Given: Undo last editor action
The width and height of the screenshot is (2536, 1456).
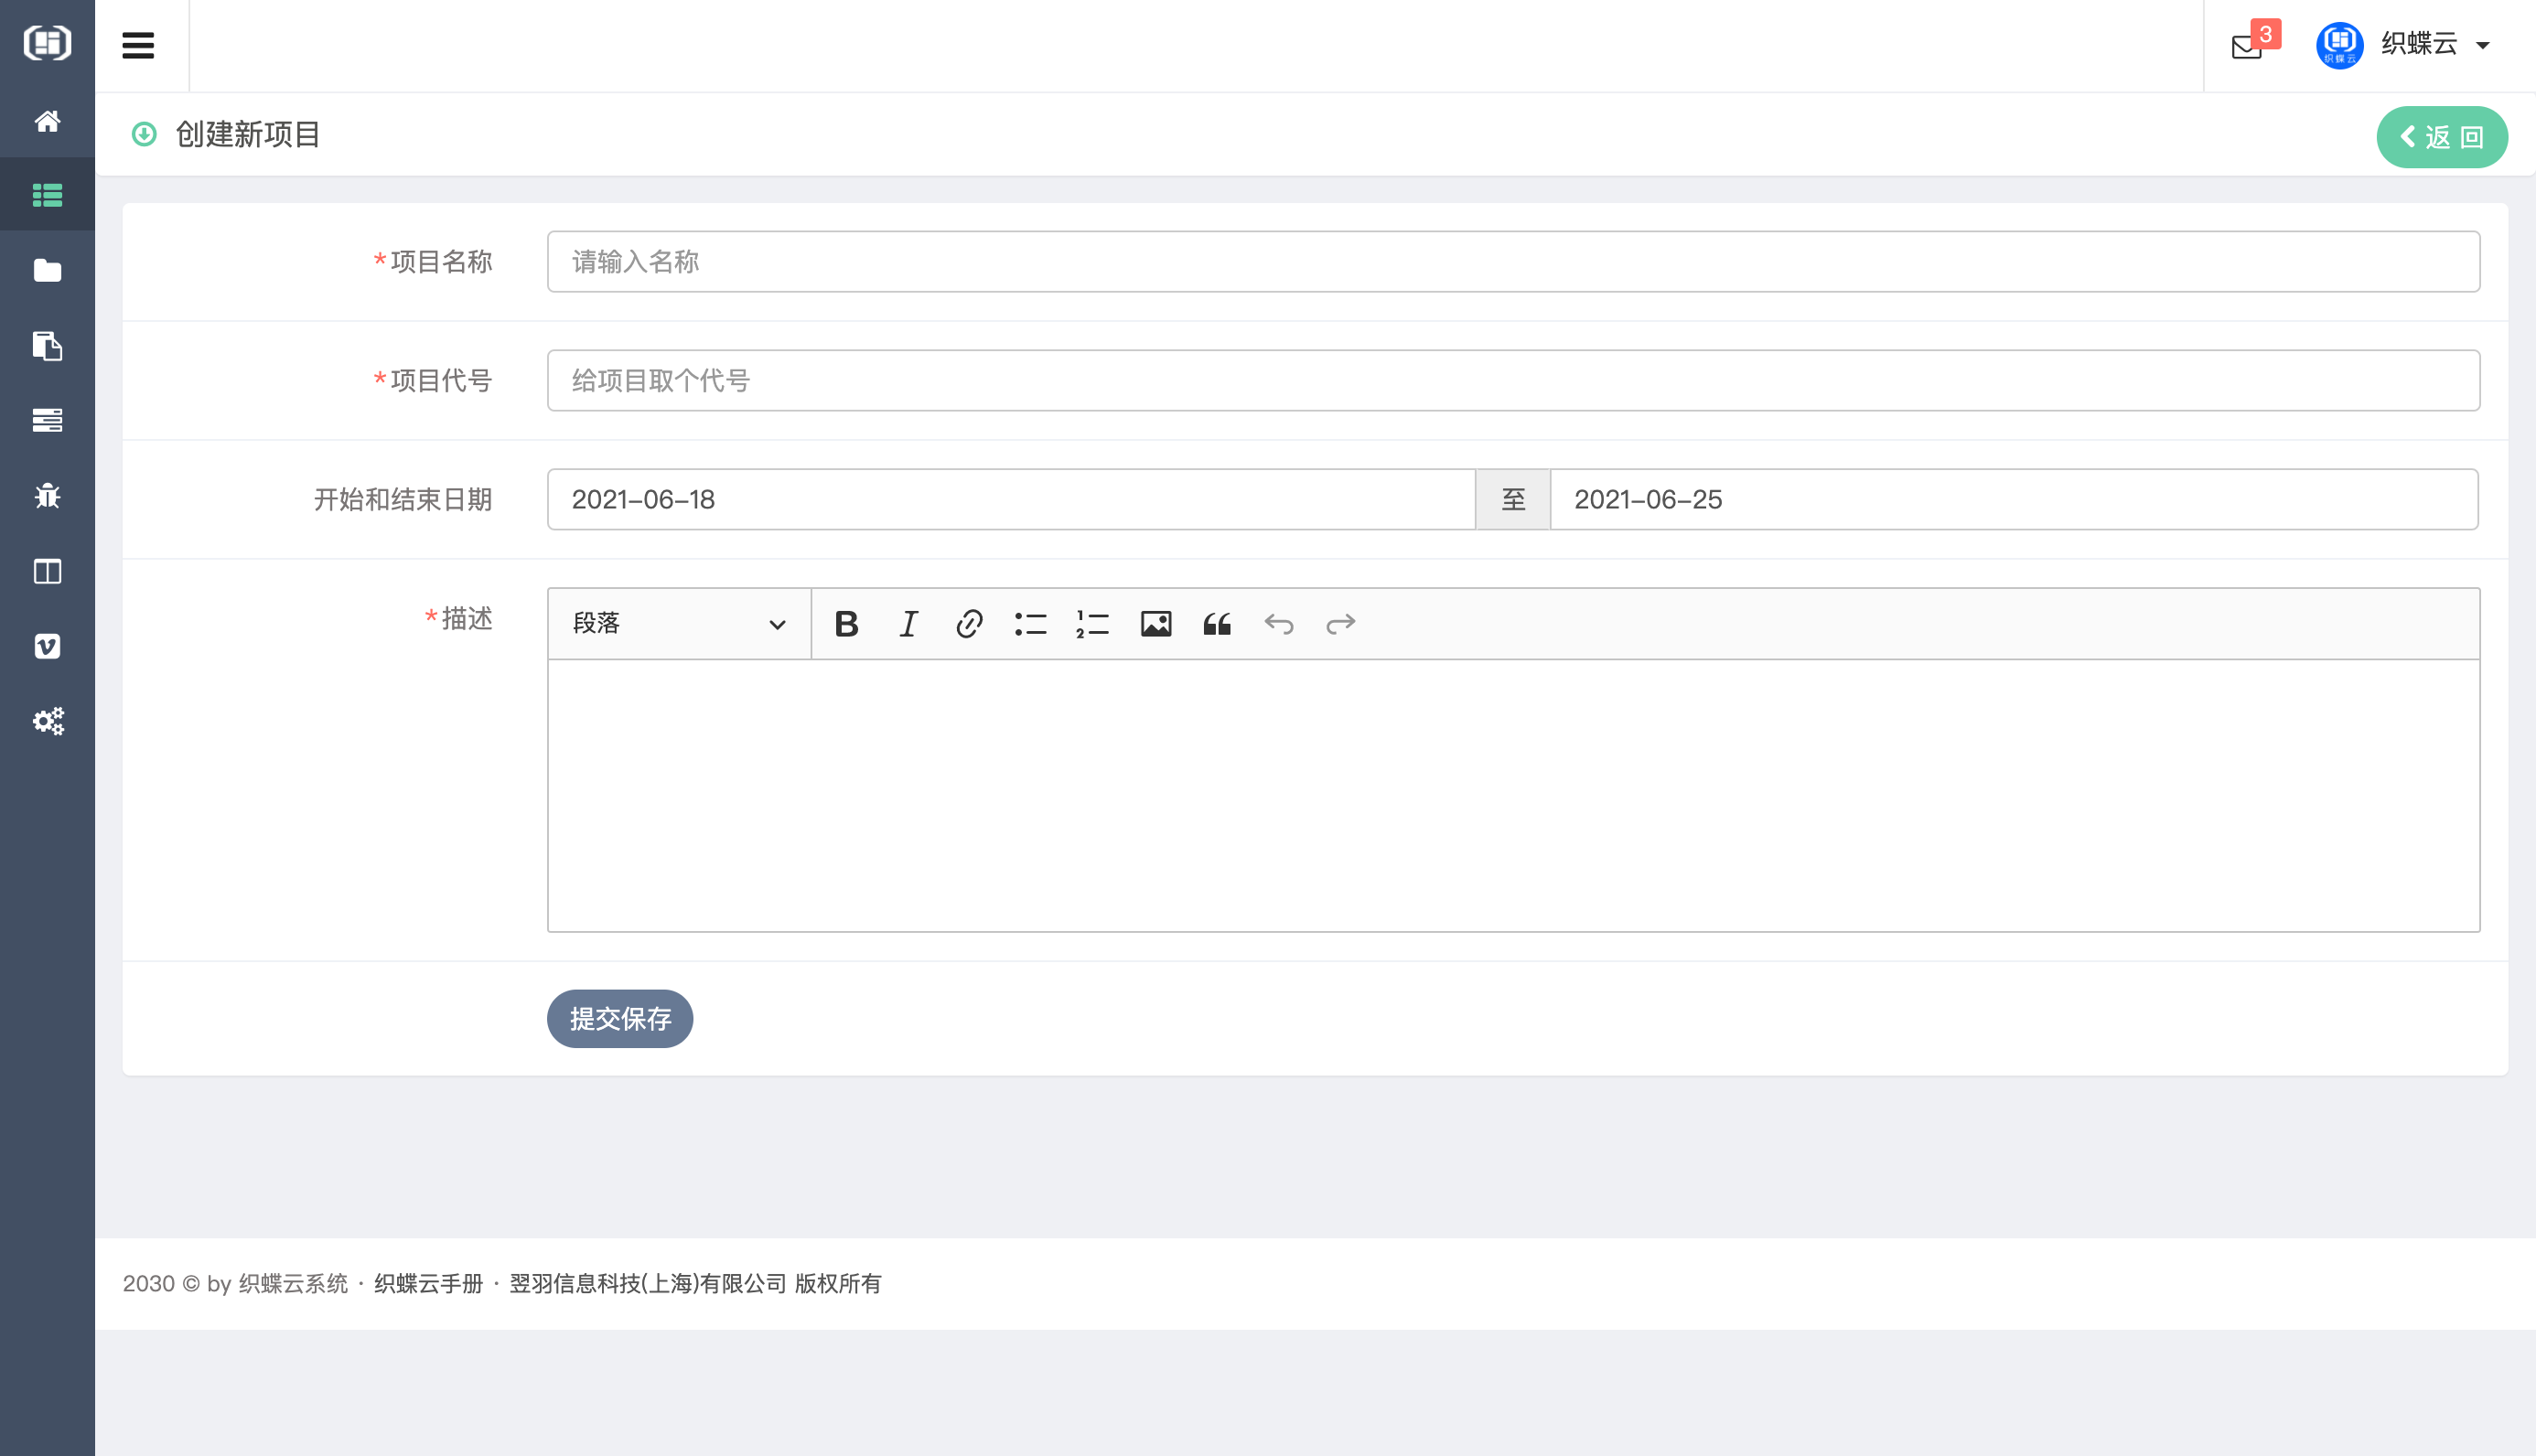Looking at the screenshot, I should point(1279,624).
